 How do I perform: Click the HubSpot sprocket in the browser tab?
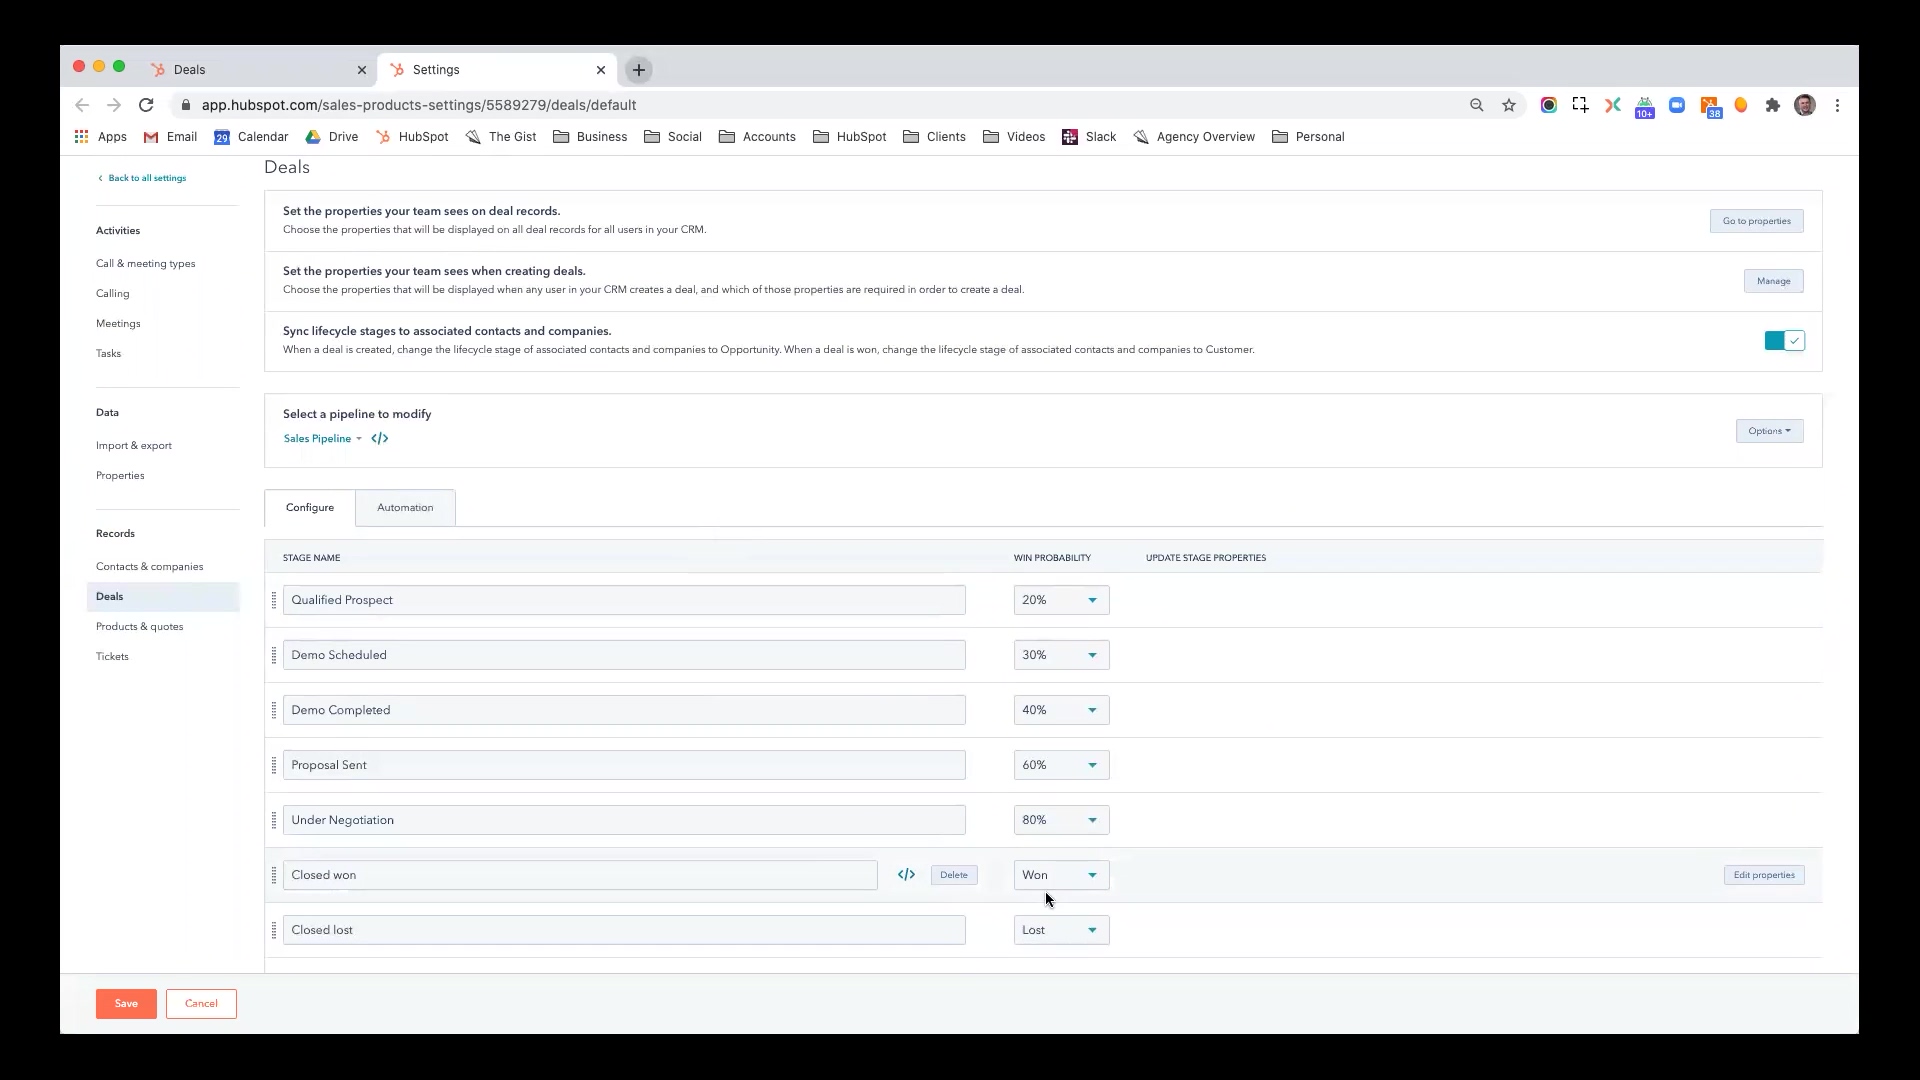(x=158, y=69)
